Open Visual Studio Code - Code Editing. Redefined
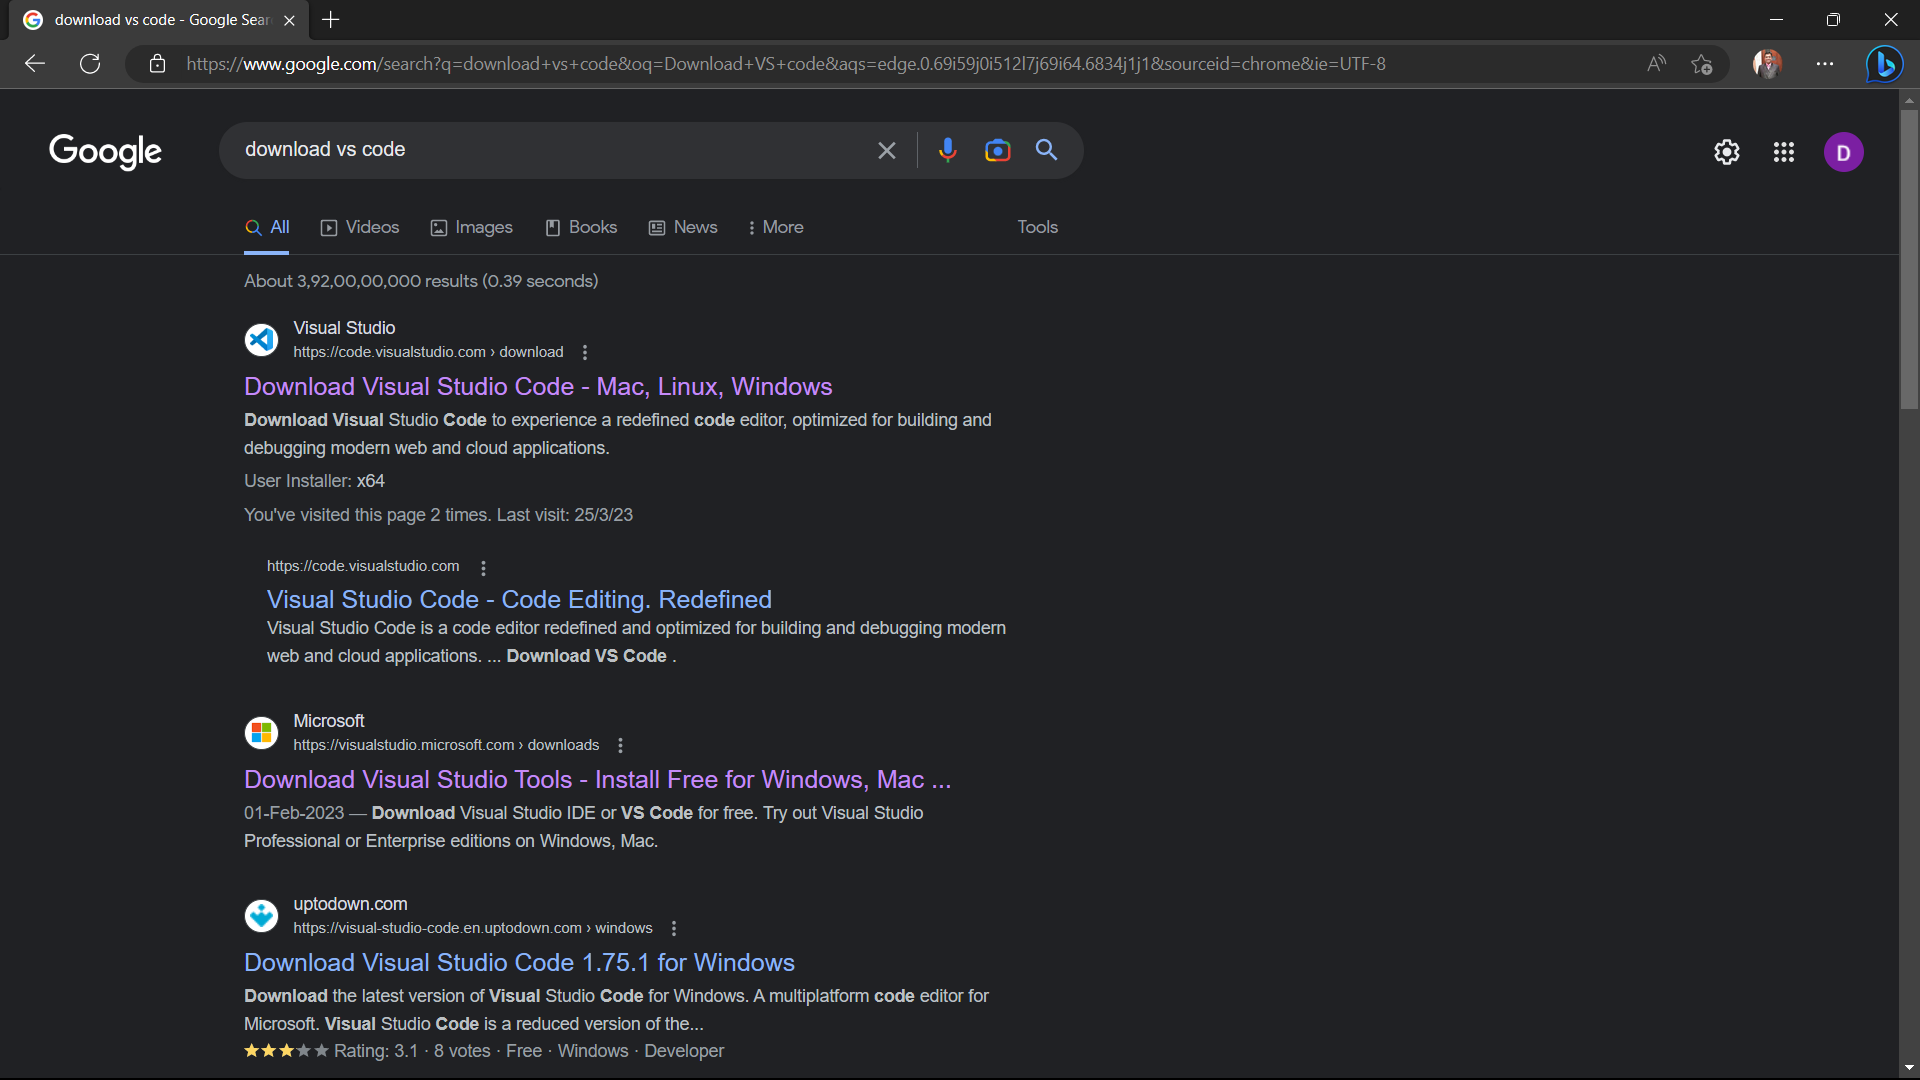1920x1080 pixels. coord(519,600)
